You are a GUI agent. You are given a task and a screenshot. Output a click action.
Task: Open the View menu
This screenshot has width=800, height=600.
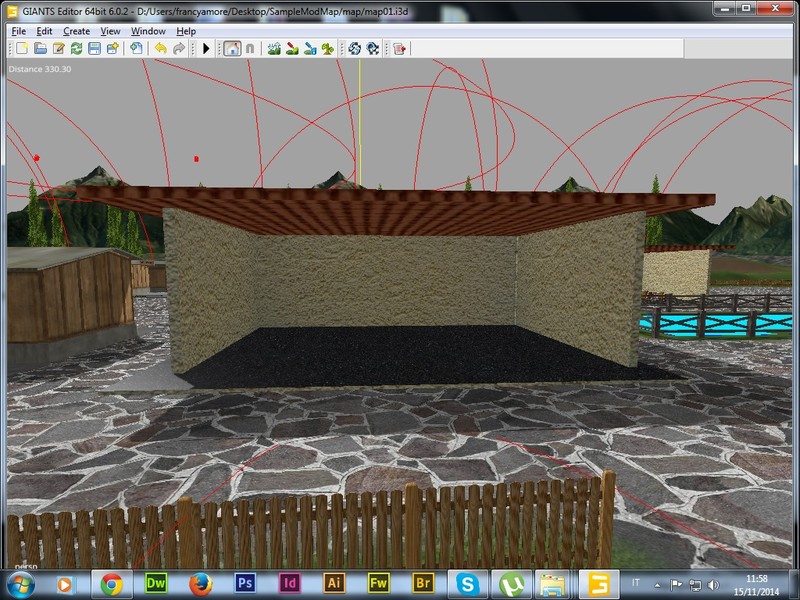pos(110,31)
